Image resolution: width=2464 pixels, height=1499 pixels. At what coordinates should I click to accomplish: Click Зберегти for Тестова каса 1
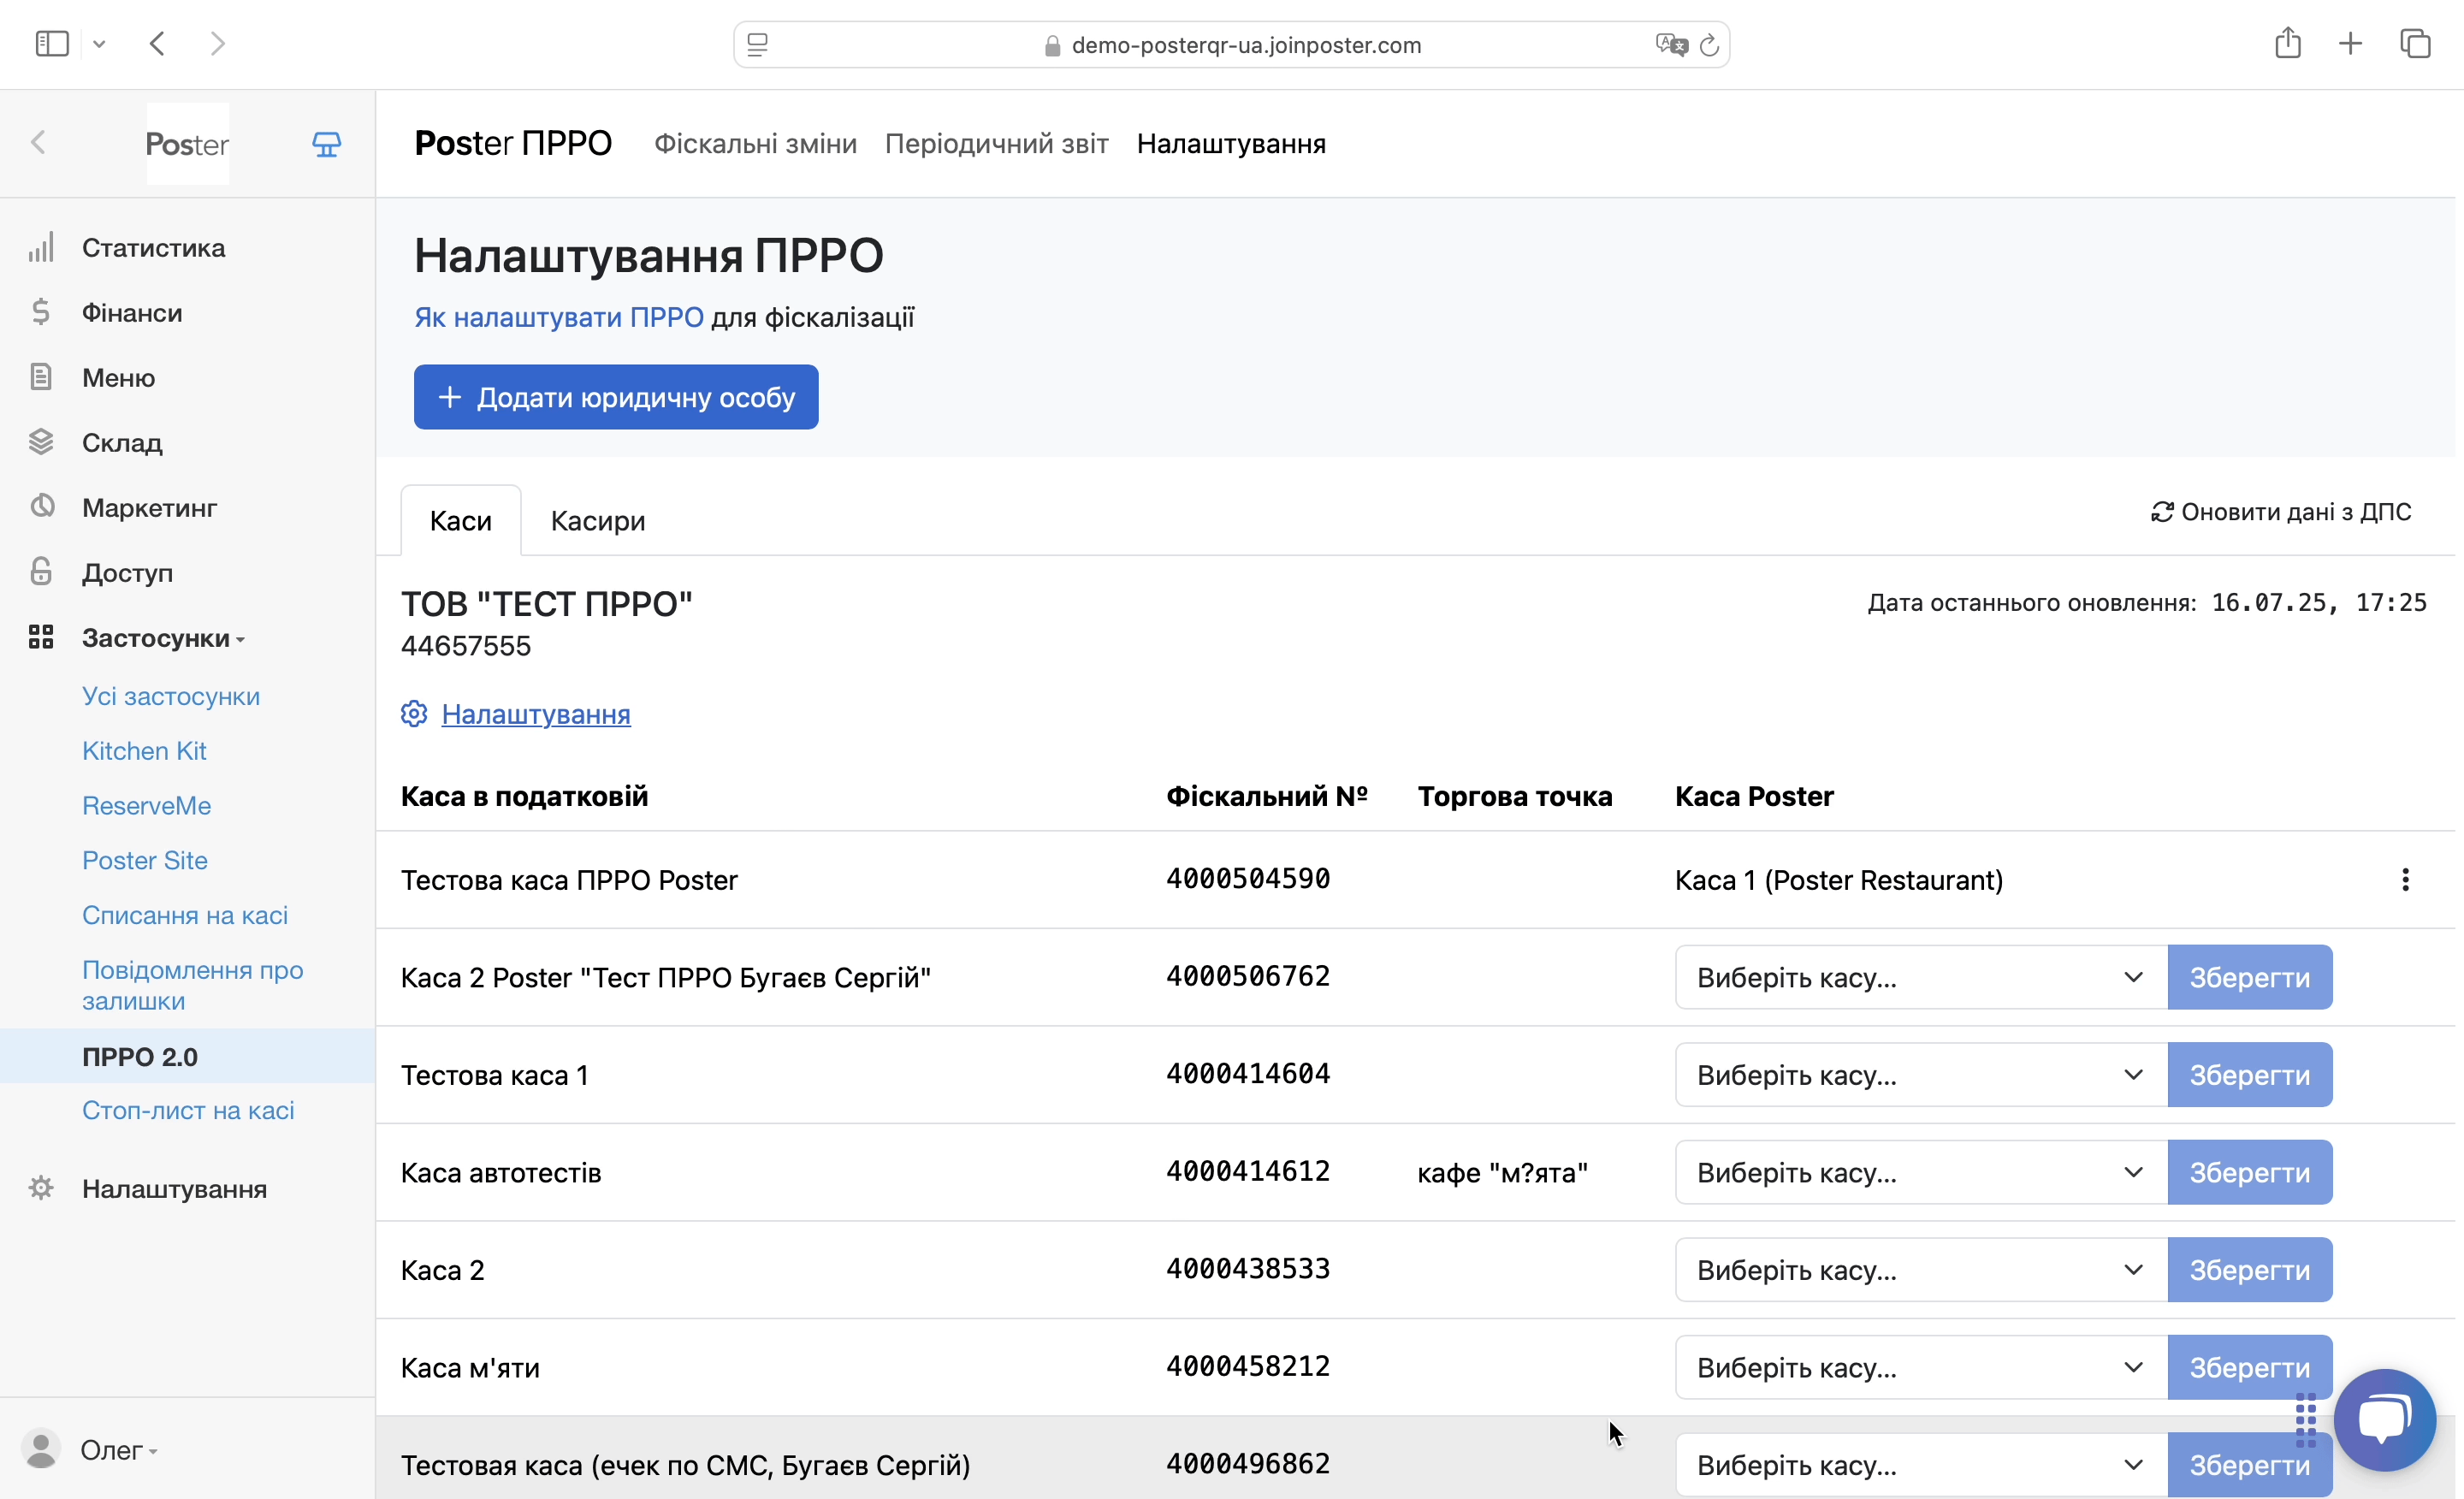point(2250,1075)
